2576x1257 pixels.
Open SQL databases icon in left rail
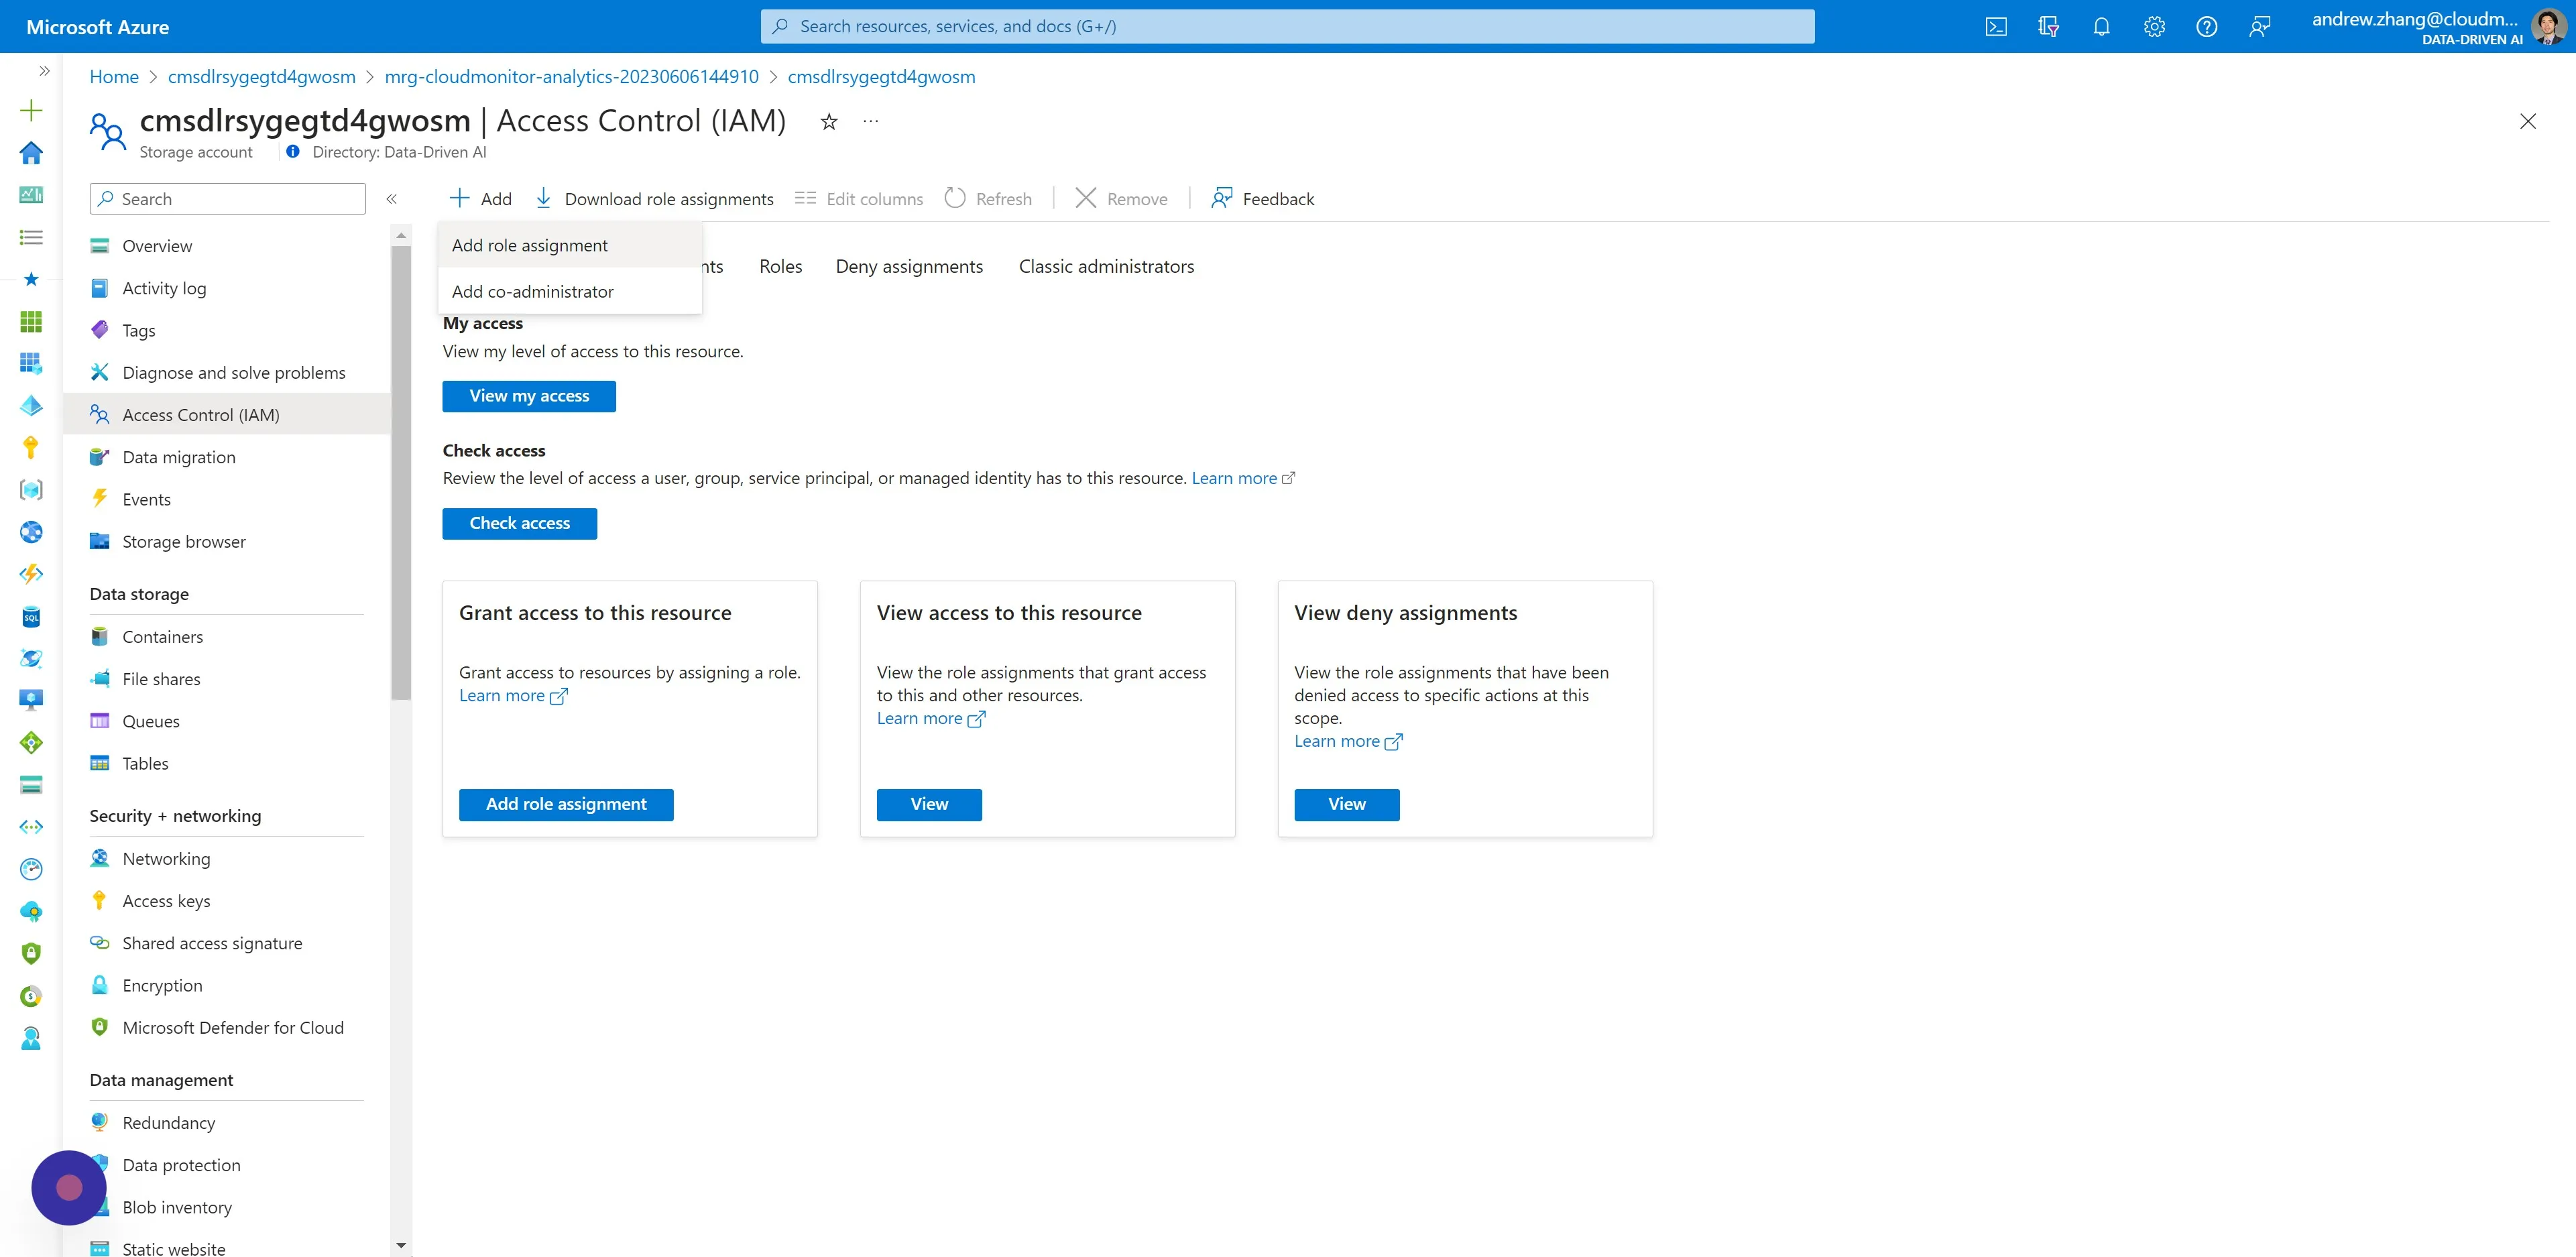[31, 617]
